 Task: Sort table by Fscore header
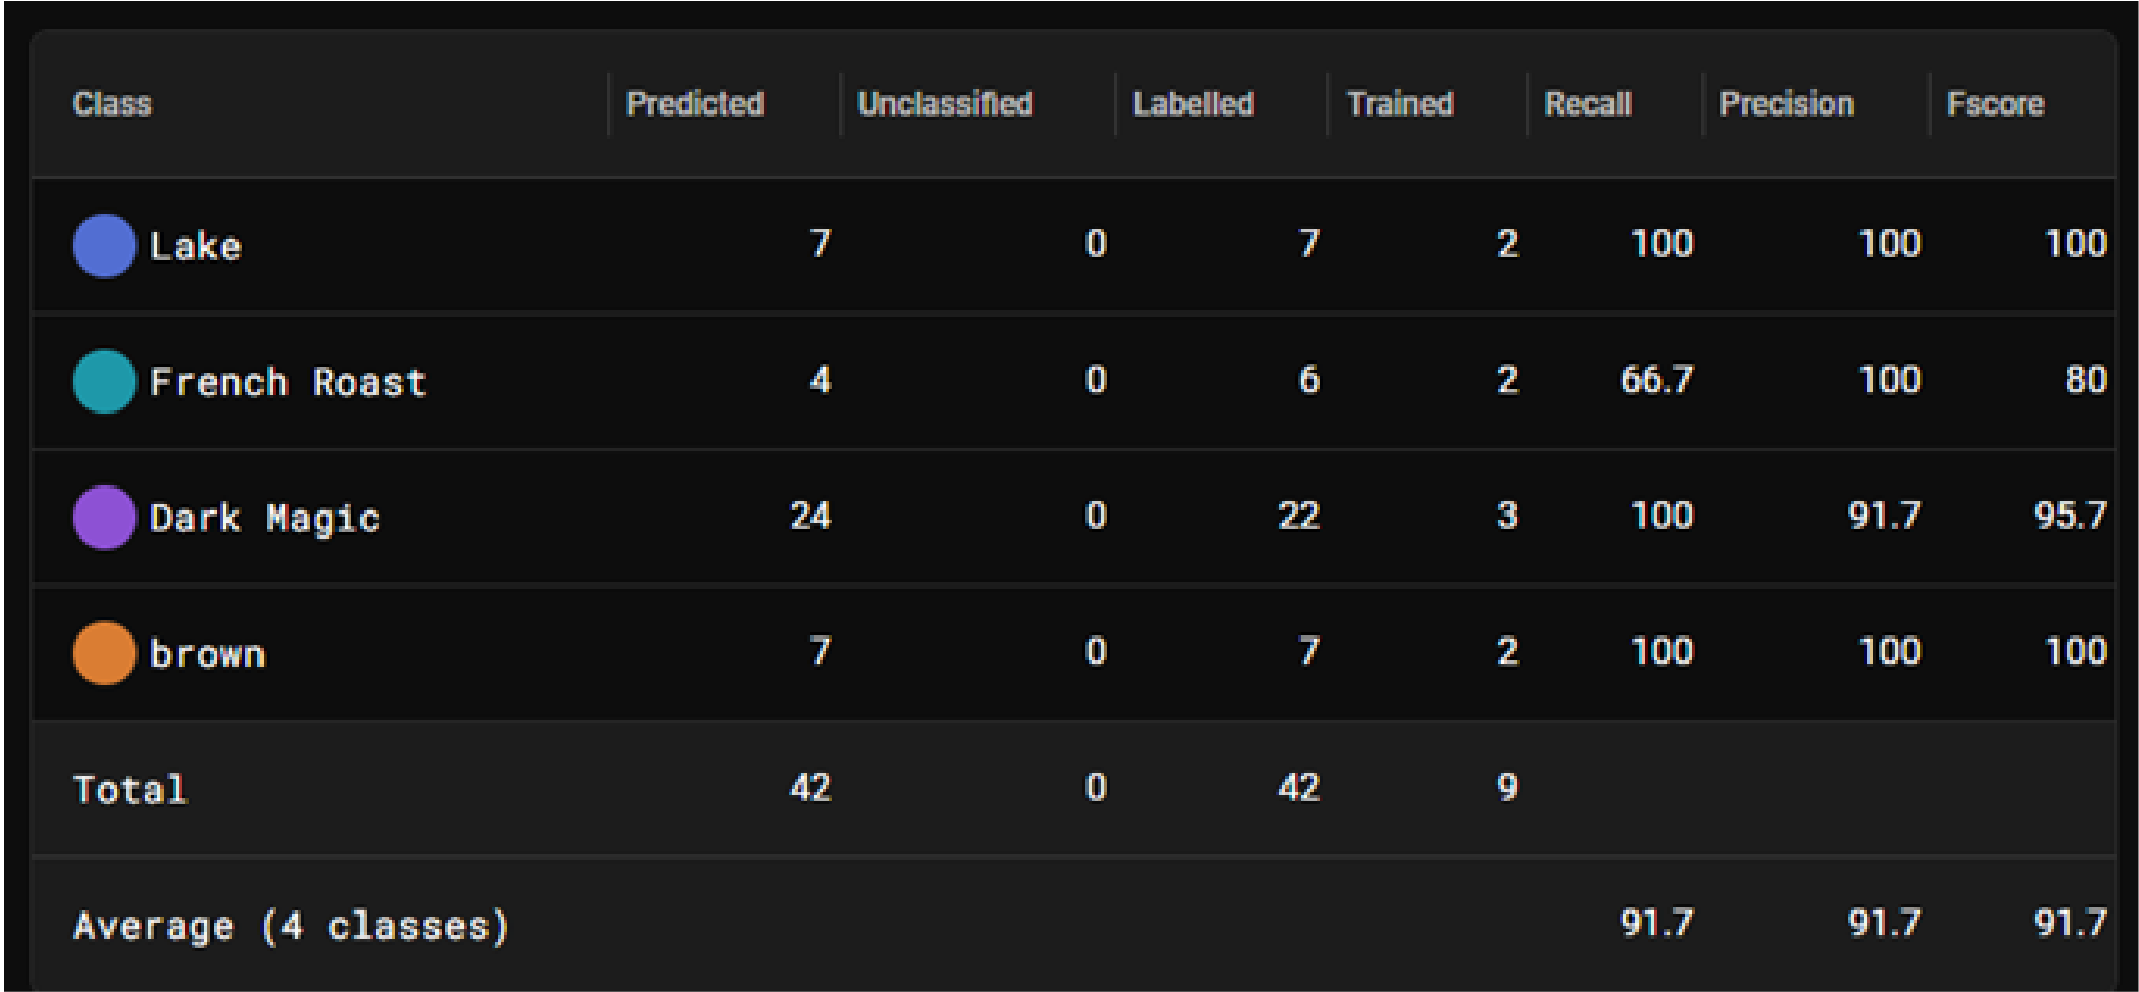coord(1995,104)
